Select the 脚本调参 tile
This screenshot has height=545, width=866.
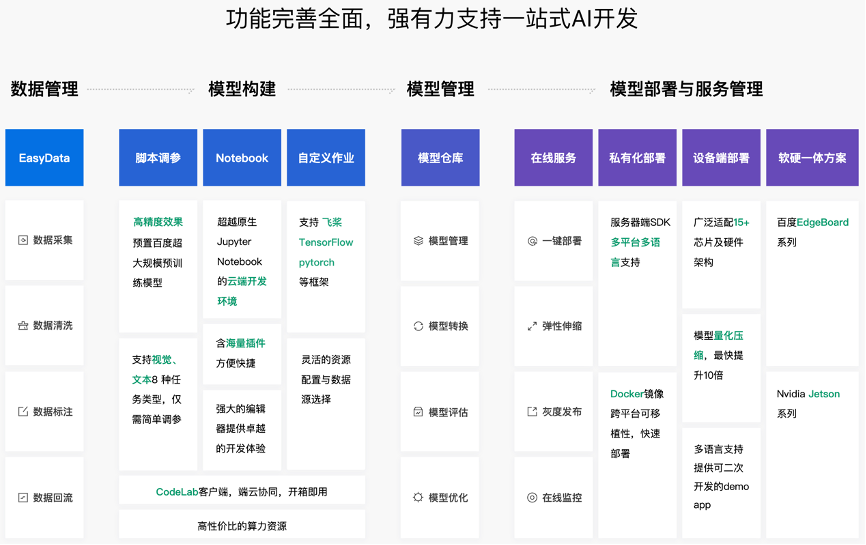tap(158, 157)
